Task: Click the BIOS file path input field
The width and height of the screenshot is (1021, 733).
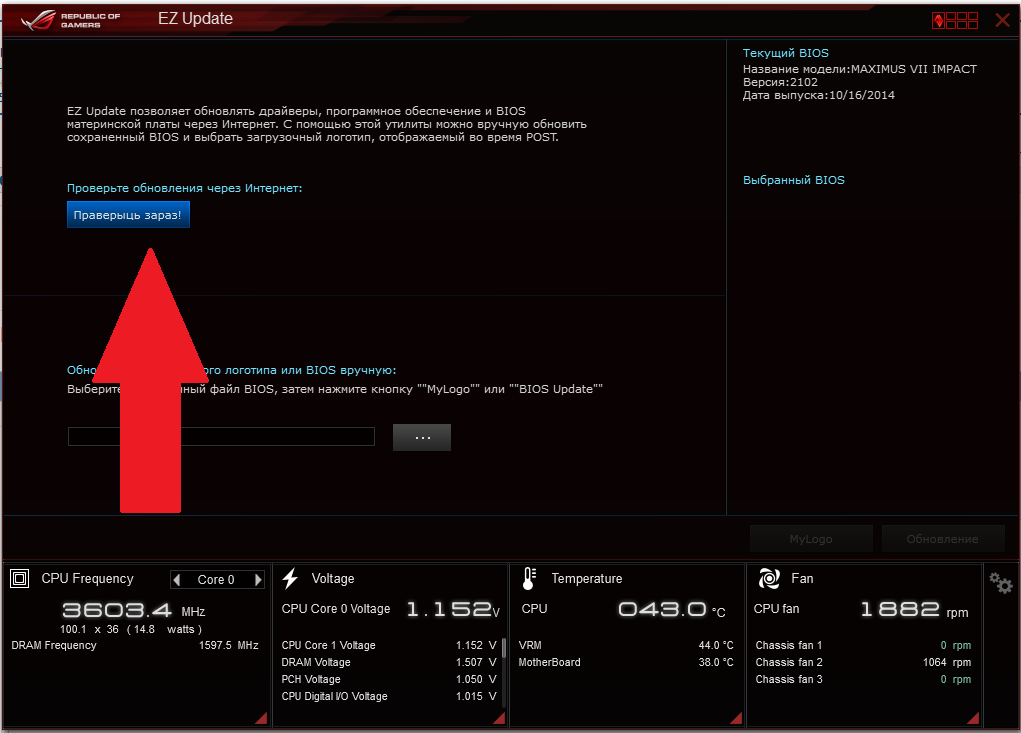Action: [221, 436]
